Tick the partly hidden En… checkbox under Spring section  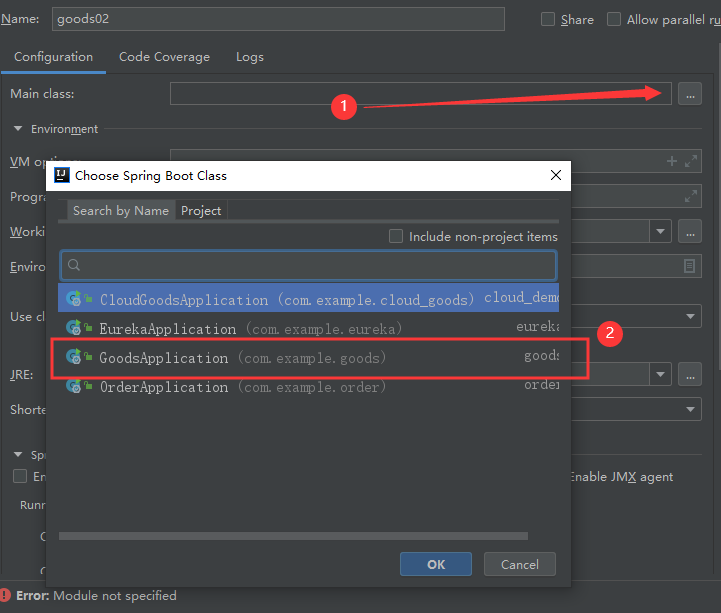coord(20,476)
